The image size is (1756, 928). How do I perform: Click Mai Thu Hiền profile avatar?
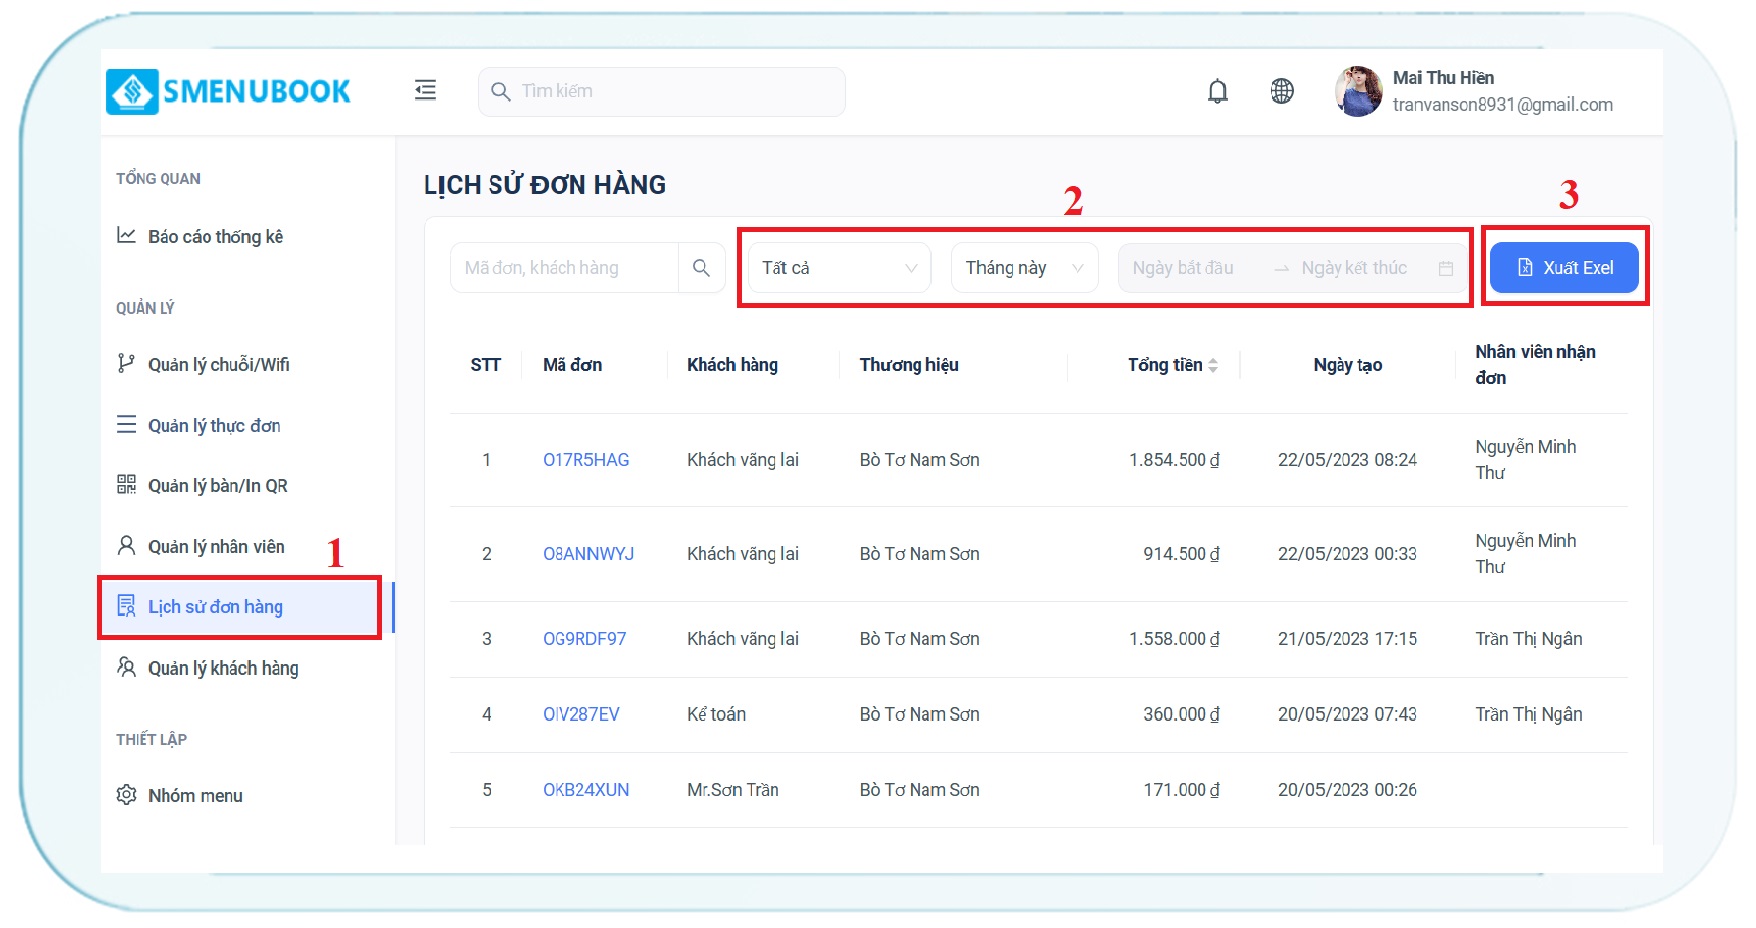click(1358, 92)
